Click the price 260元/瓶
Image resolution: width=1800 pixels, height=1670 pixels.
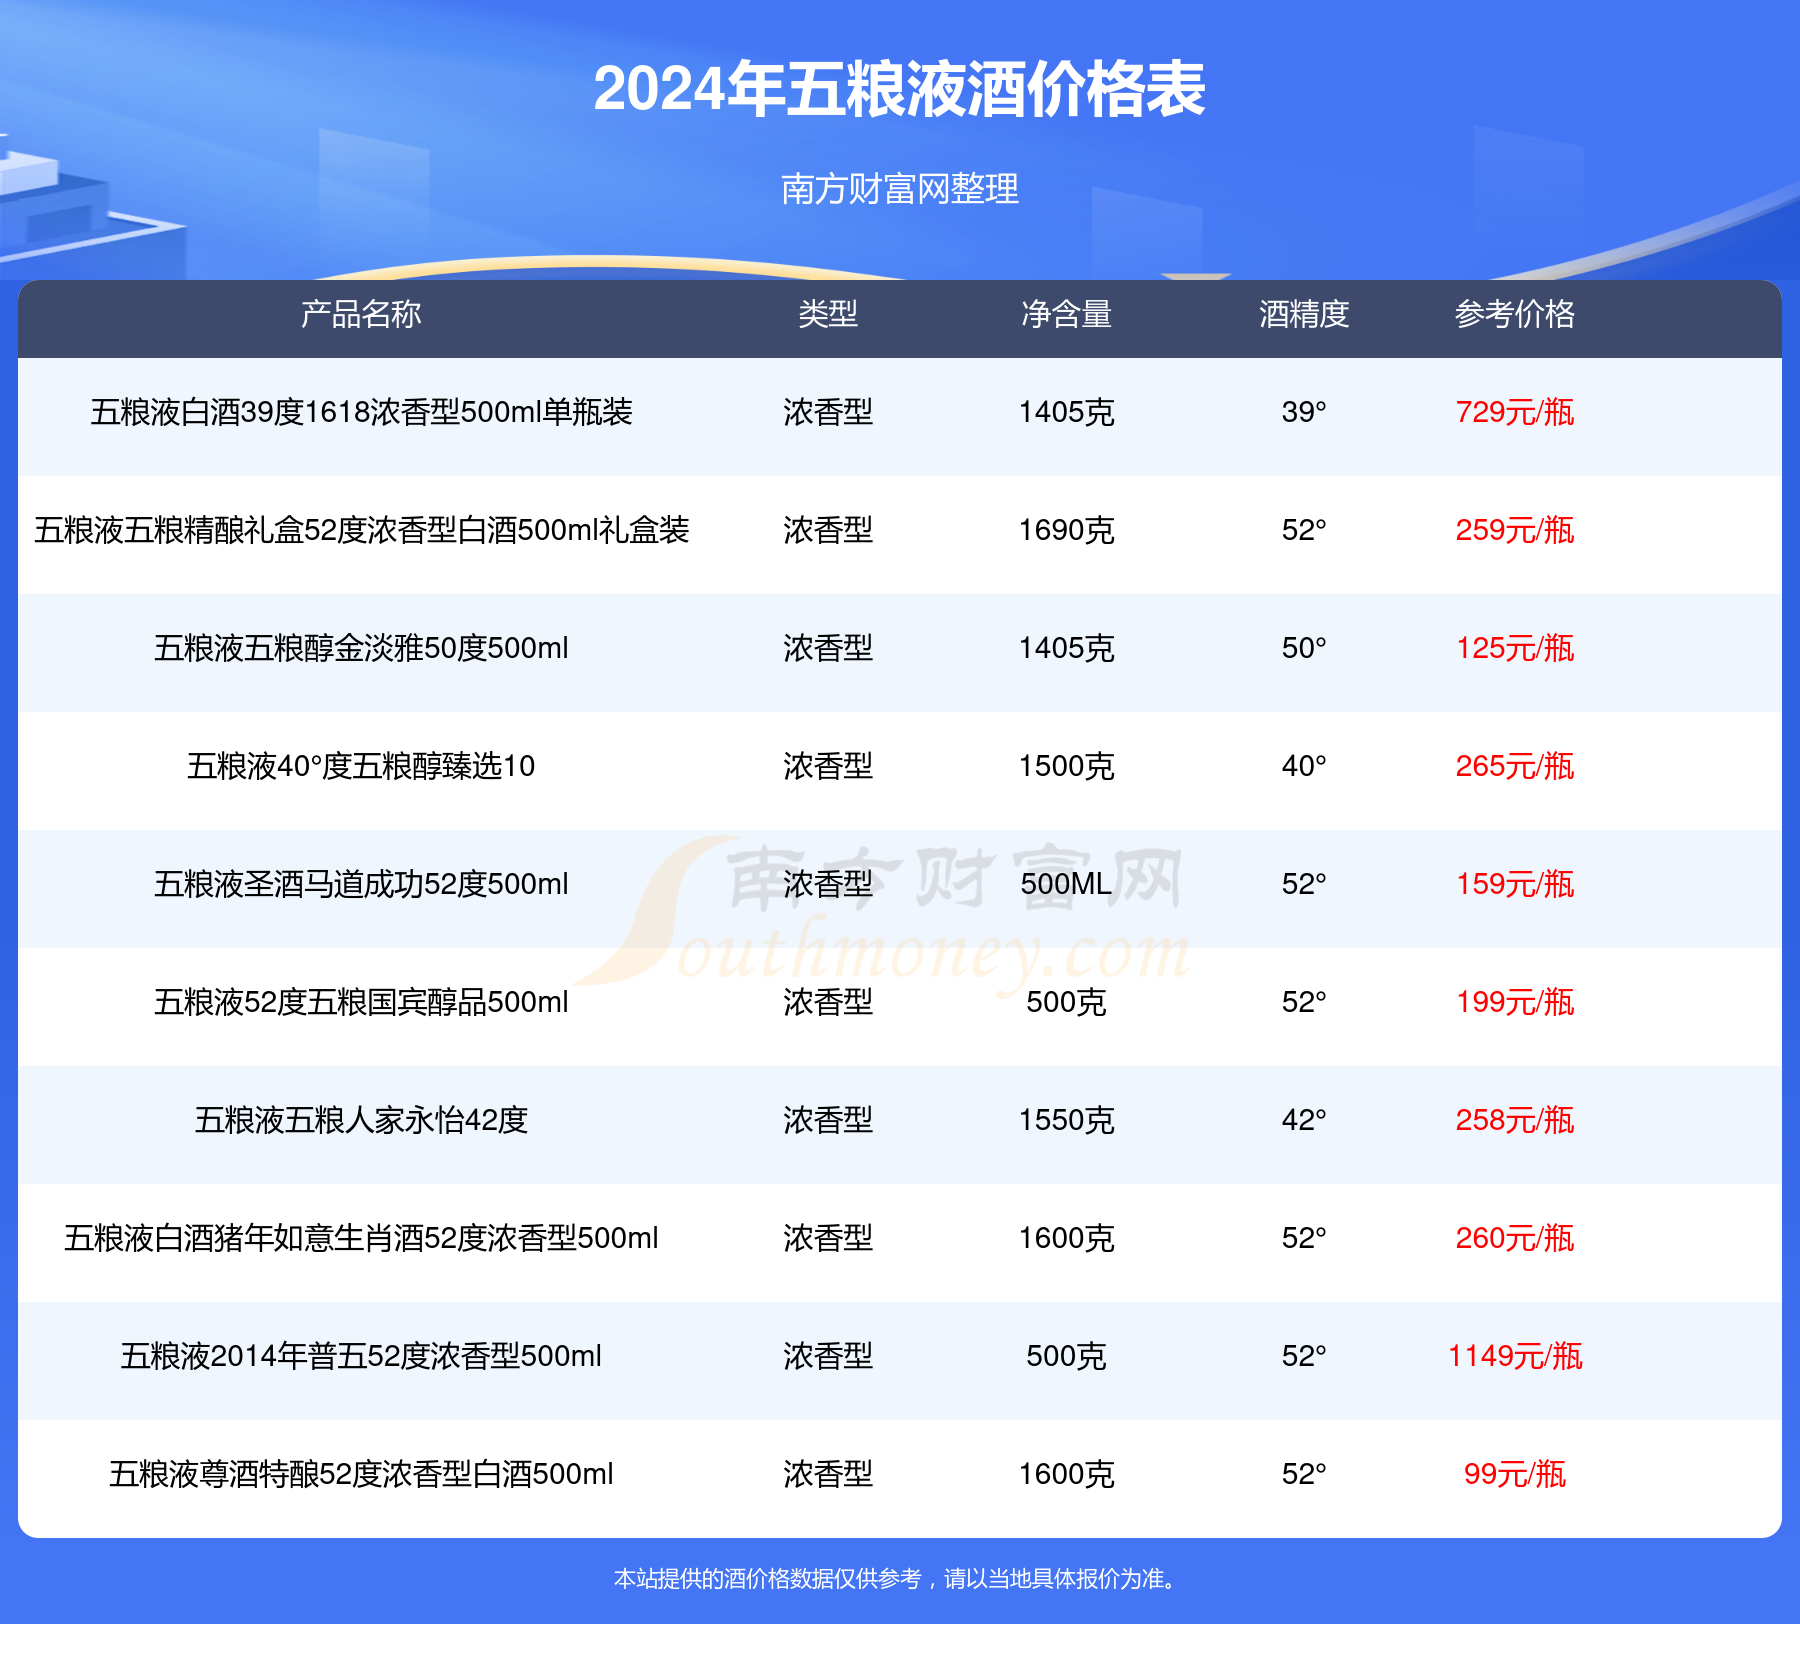1515,1238
